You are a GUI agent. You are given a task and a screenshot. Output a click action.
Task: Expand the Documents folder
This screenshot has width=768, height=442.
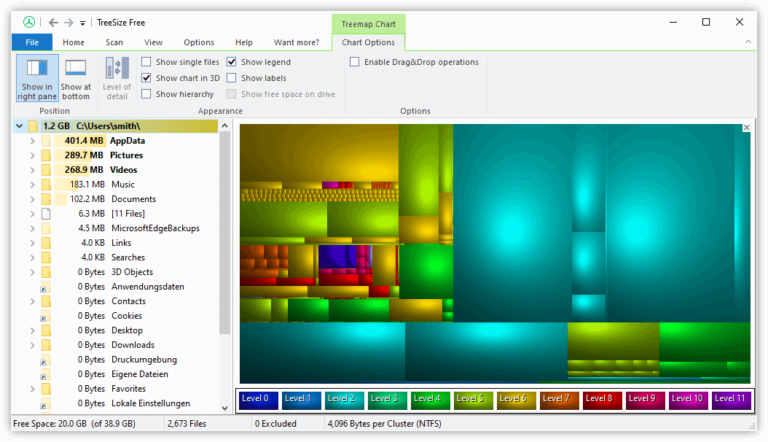32,199
